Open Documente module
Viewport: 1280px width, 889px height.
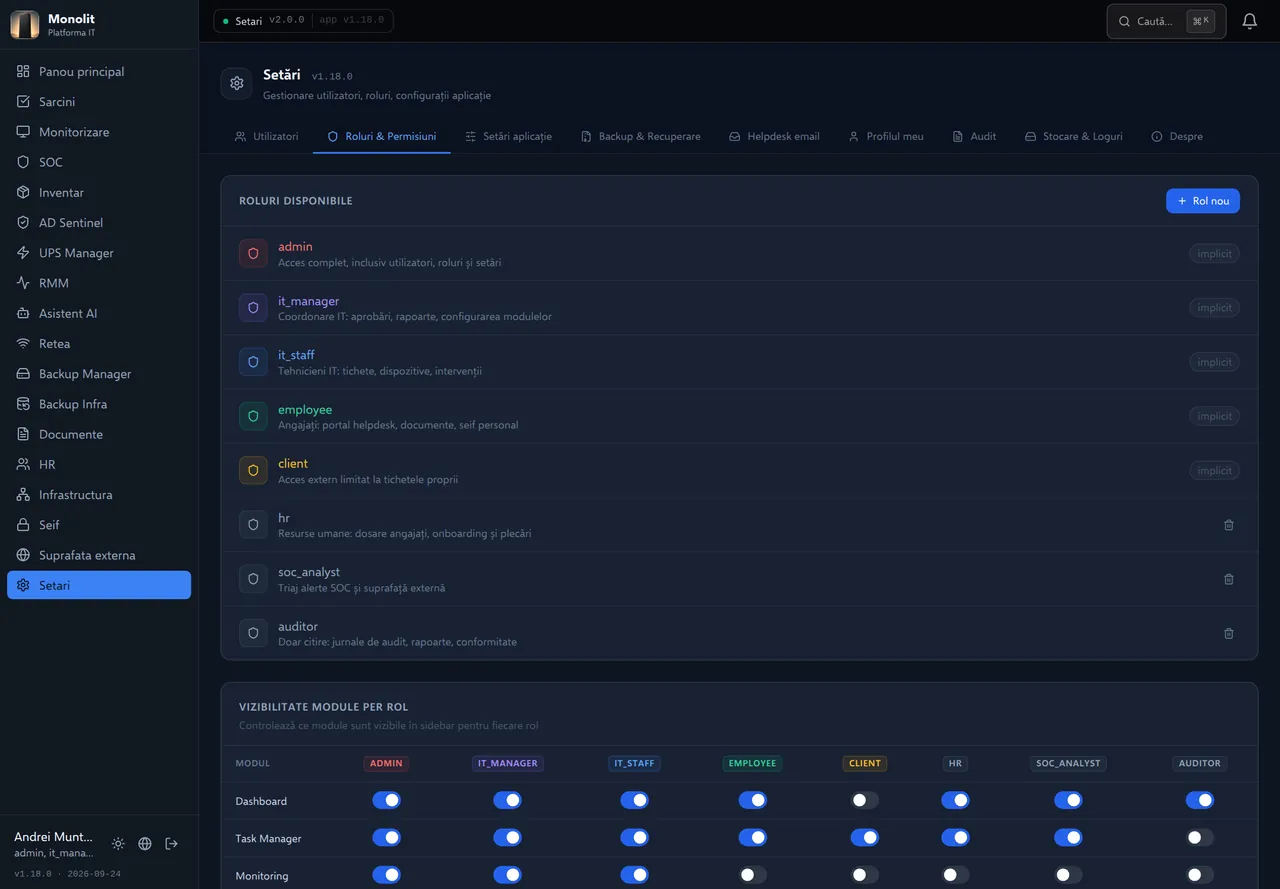pos(99,434)
